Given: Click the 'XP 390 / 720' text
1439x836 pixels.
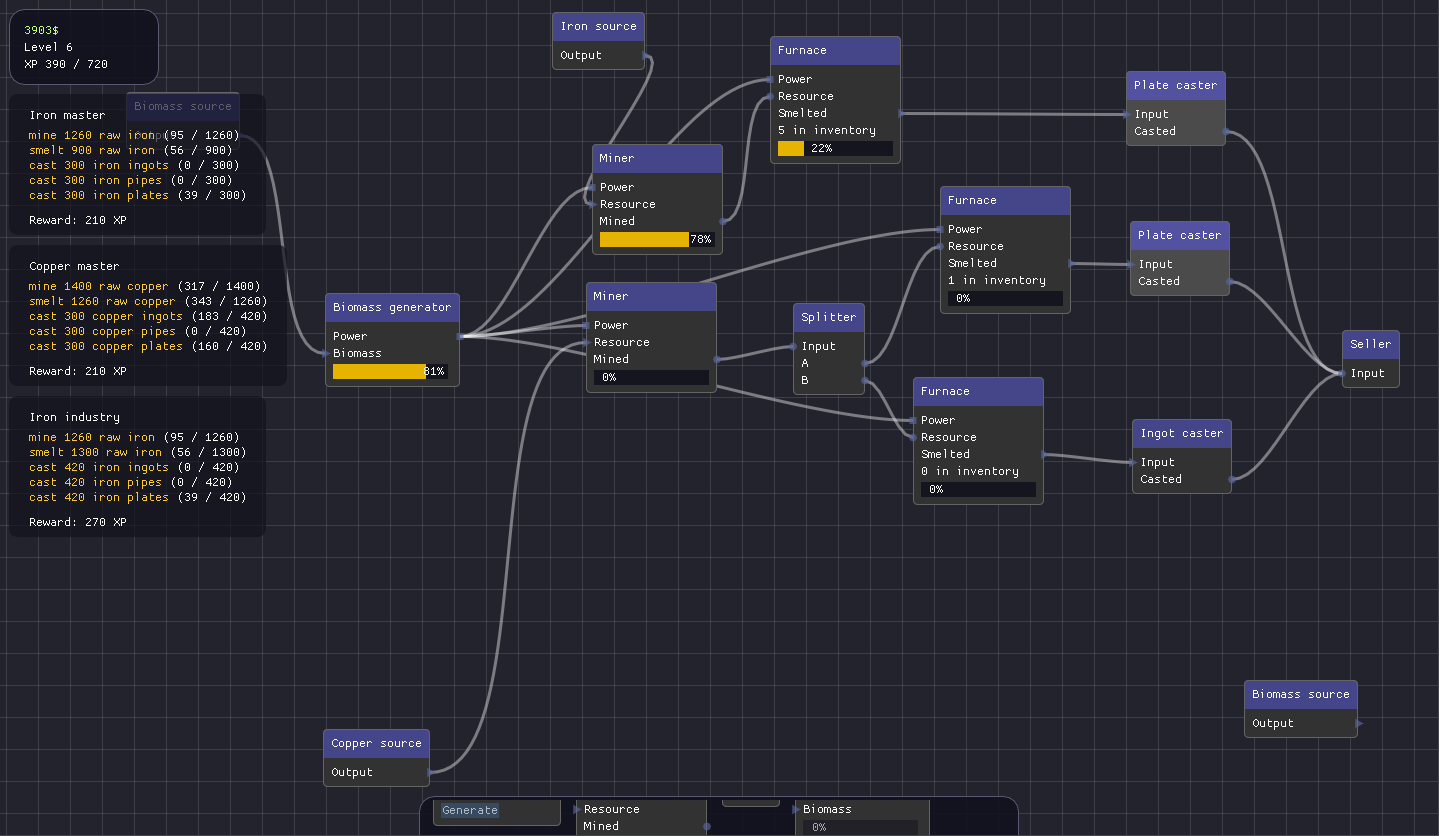Looking at the screenshot, I should (x=66, y=64).
